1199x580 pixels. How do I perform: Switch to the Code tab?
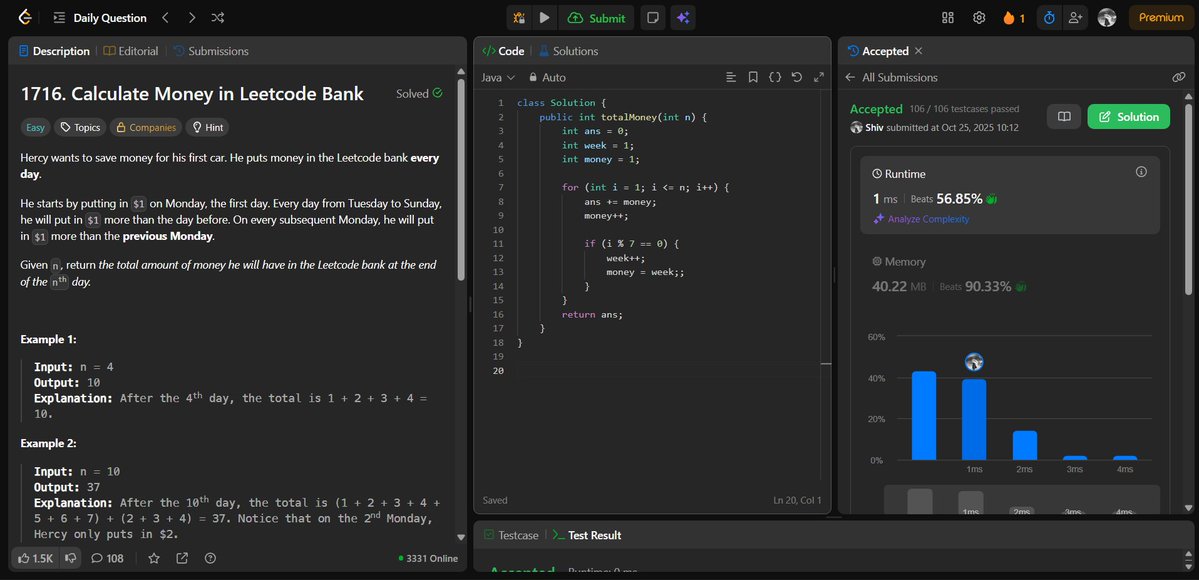pyautogui.click(x=503, y=51)
